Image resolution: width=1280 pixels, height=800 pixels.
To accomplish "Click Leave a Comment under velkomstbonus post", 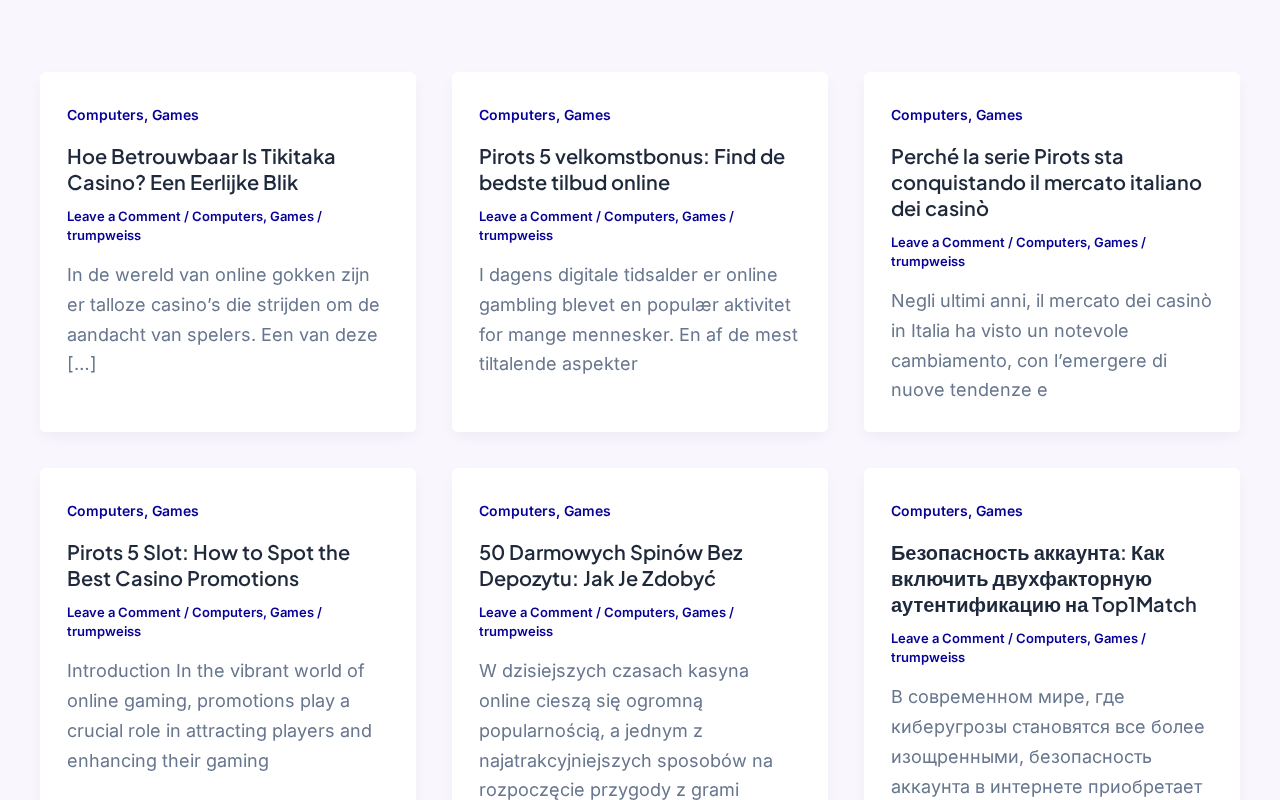I will pos(536,216).
